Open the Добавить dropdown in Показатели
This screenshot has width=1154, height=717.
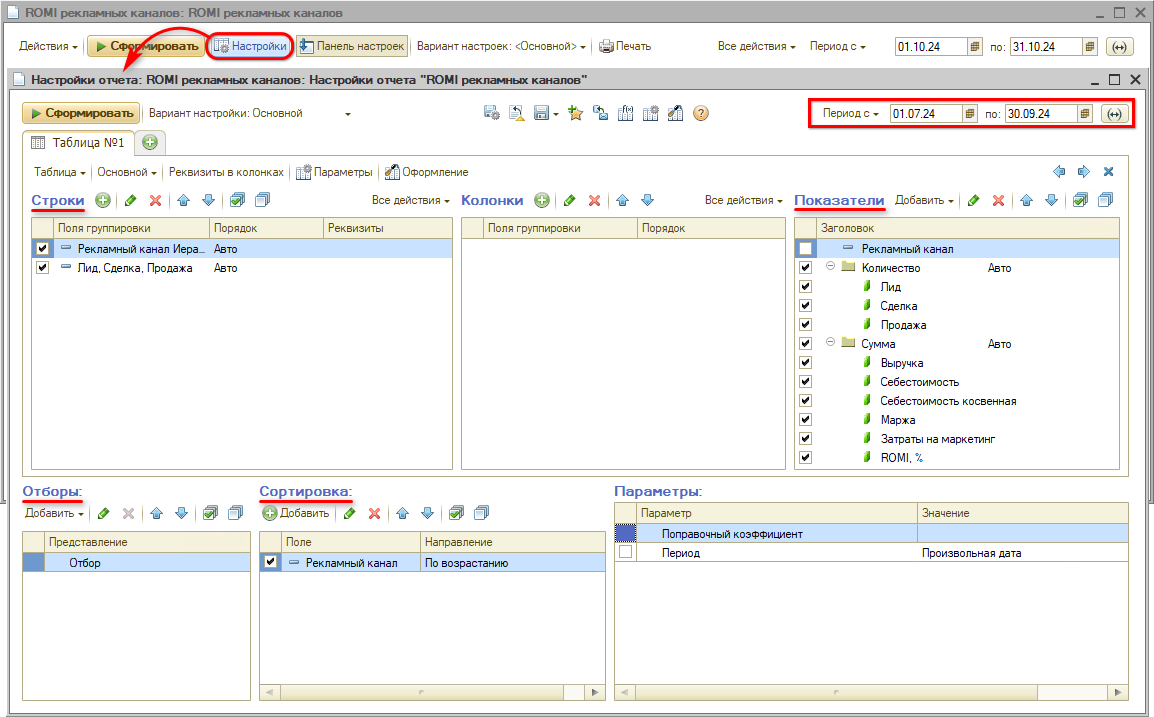[x=924, y=200]
